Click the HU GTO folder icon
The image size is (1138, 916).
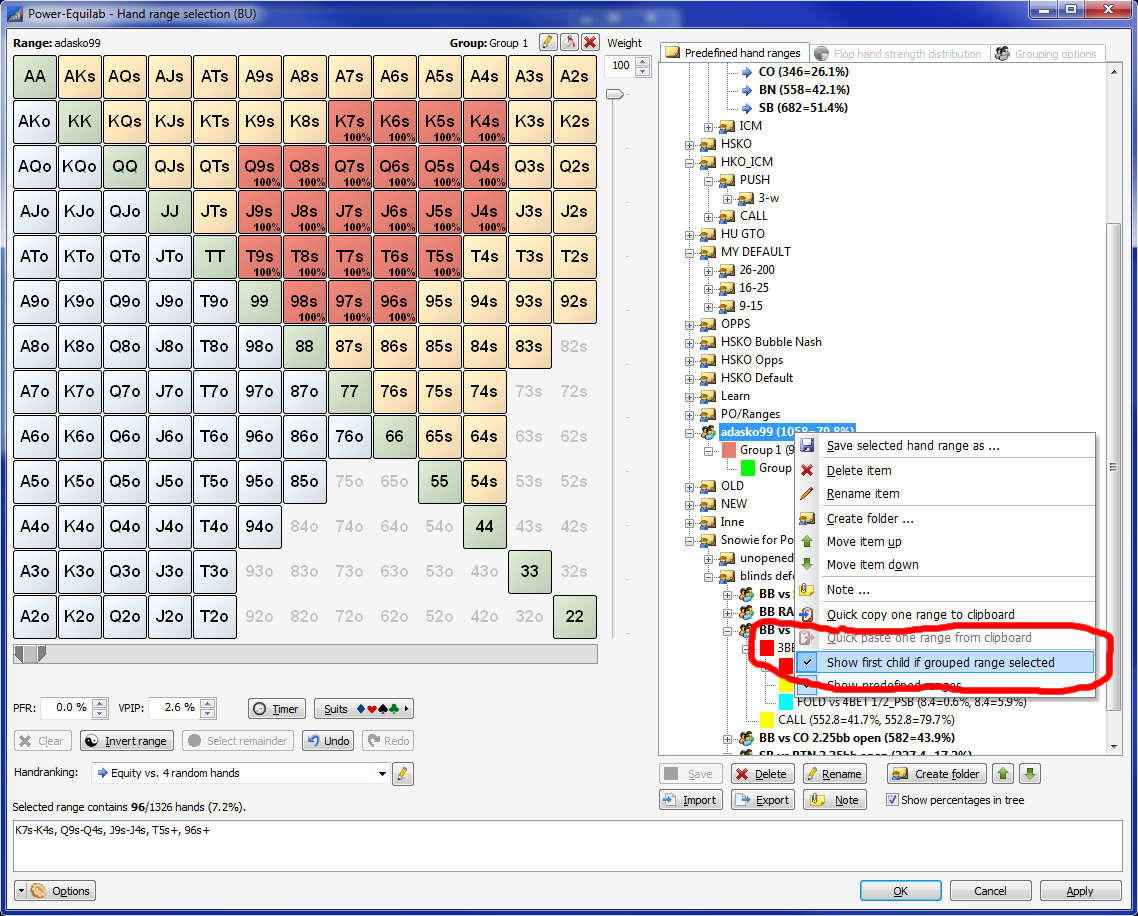click(x=708, y=234)
